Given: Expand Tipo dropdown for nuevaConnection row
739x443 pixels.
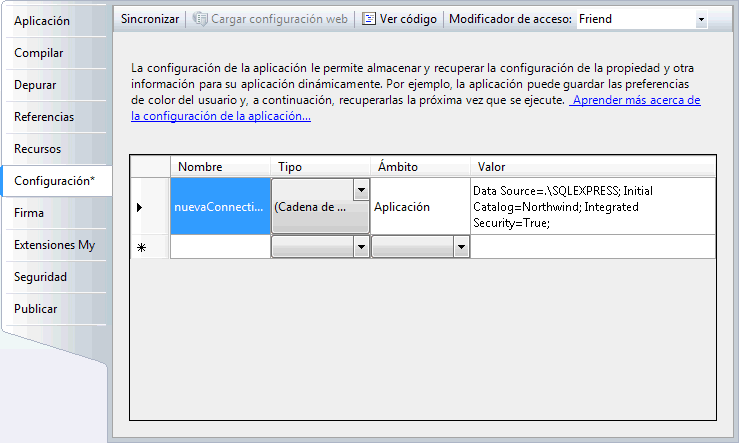Looking at the screenshot, I should click(360, 190).
